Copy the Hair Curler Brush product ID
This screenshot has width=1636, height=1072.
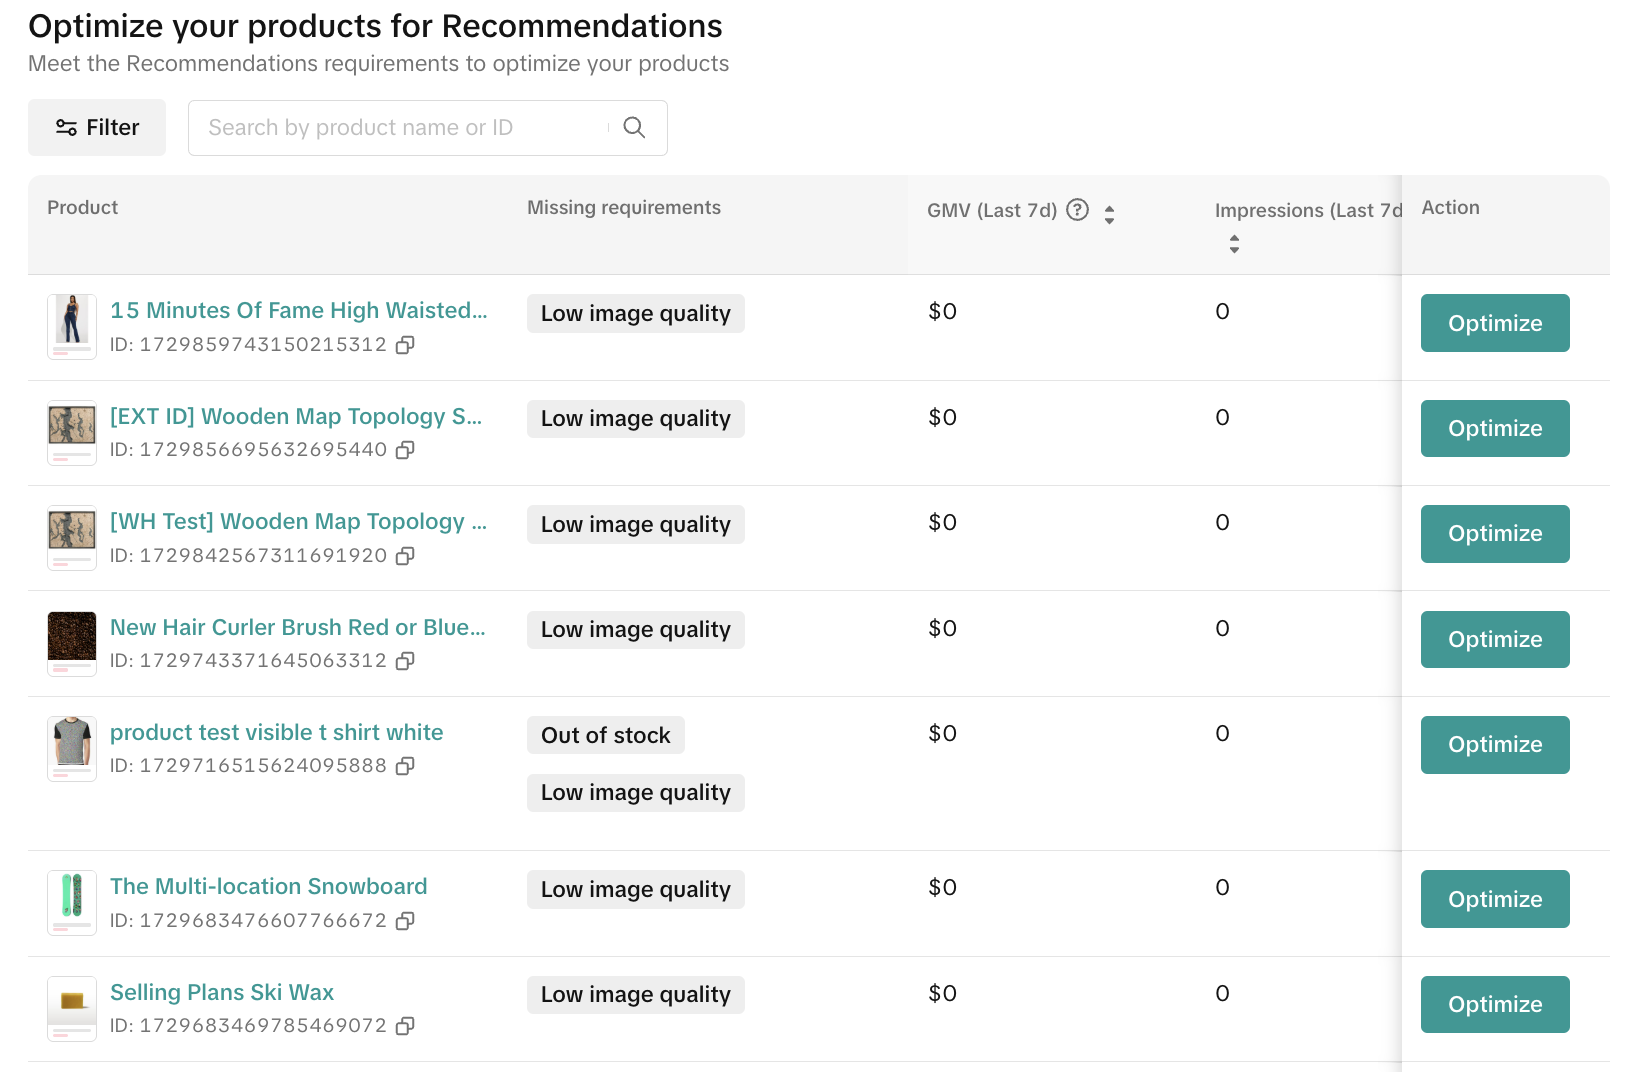pyautogui.click(x=405, y=661)
